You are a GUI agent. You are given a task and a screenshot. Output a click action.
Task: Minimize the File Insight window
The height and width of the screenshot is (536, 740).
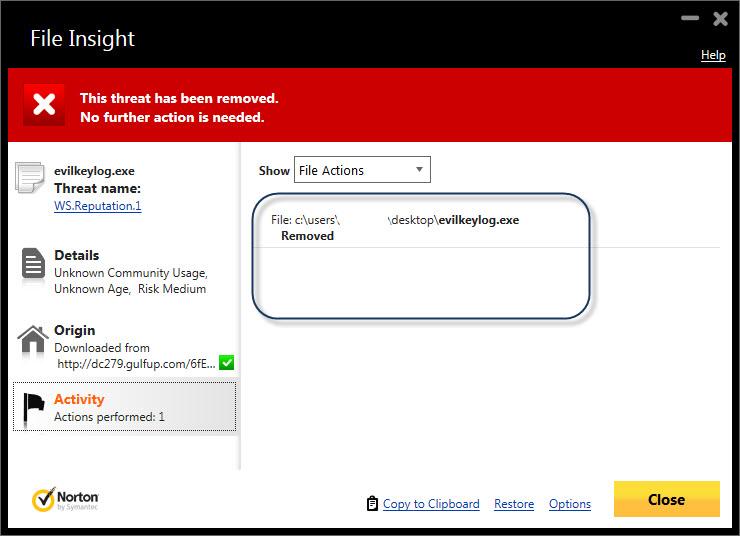tap(690, 18)
